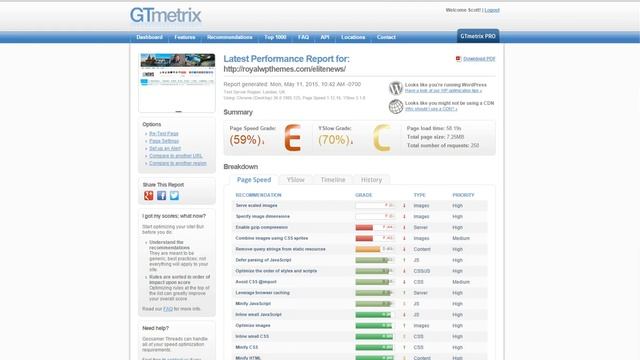Viewport: 640px width, 360px height.
Task: Click the Page Settings link
Action: 164,141
